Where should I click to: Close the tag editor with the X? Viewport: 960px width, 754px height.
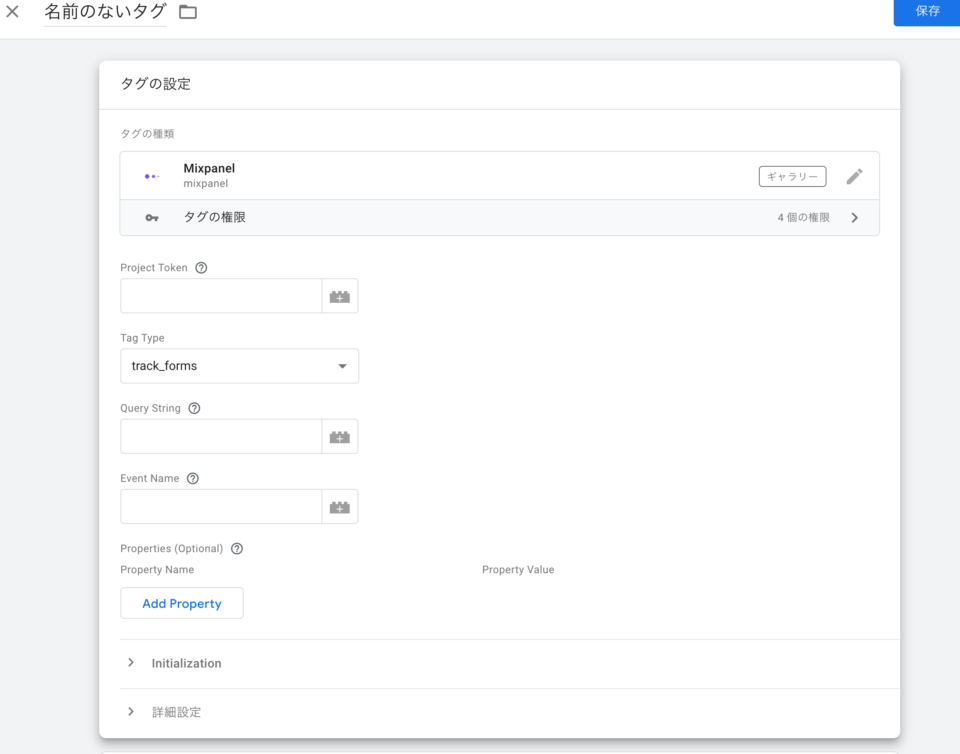13,13
